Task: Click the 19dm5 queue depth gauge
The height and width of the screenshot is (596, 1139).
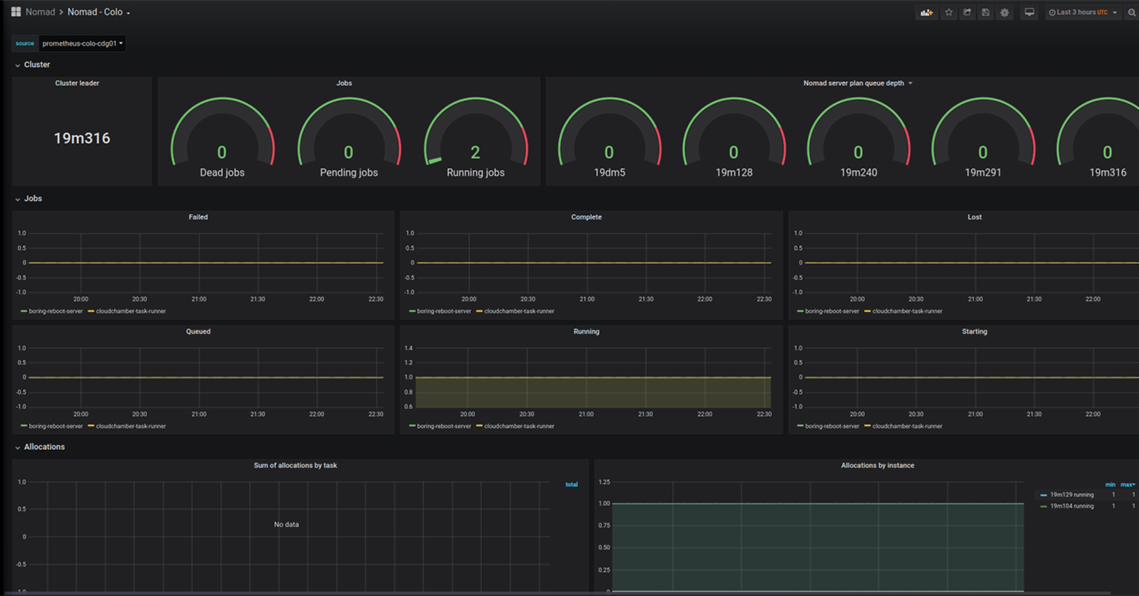Action: 609,137
